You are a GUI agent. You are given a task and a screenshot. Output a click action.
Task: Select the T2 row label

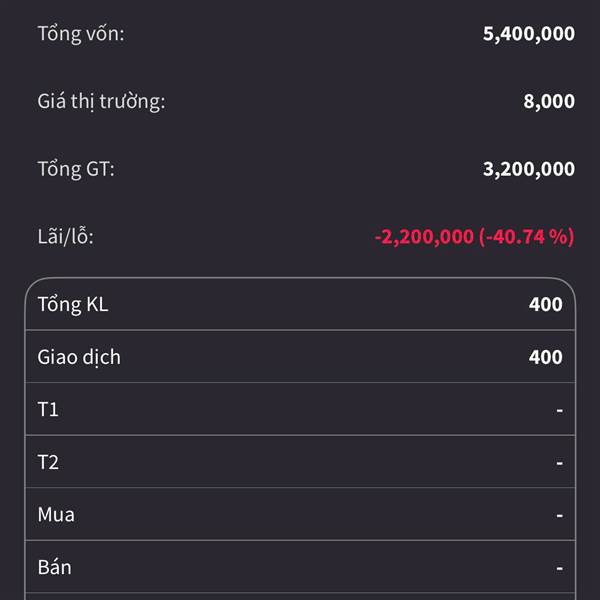[x=48, y=462]
